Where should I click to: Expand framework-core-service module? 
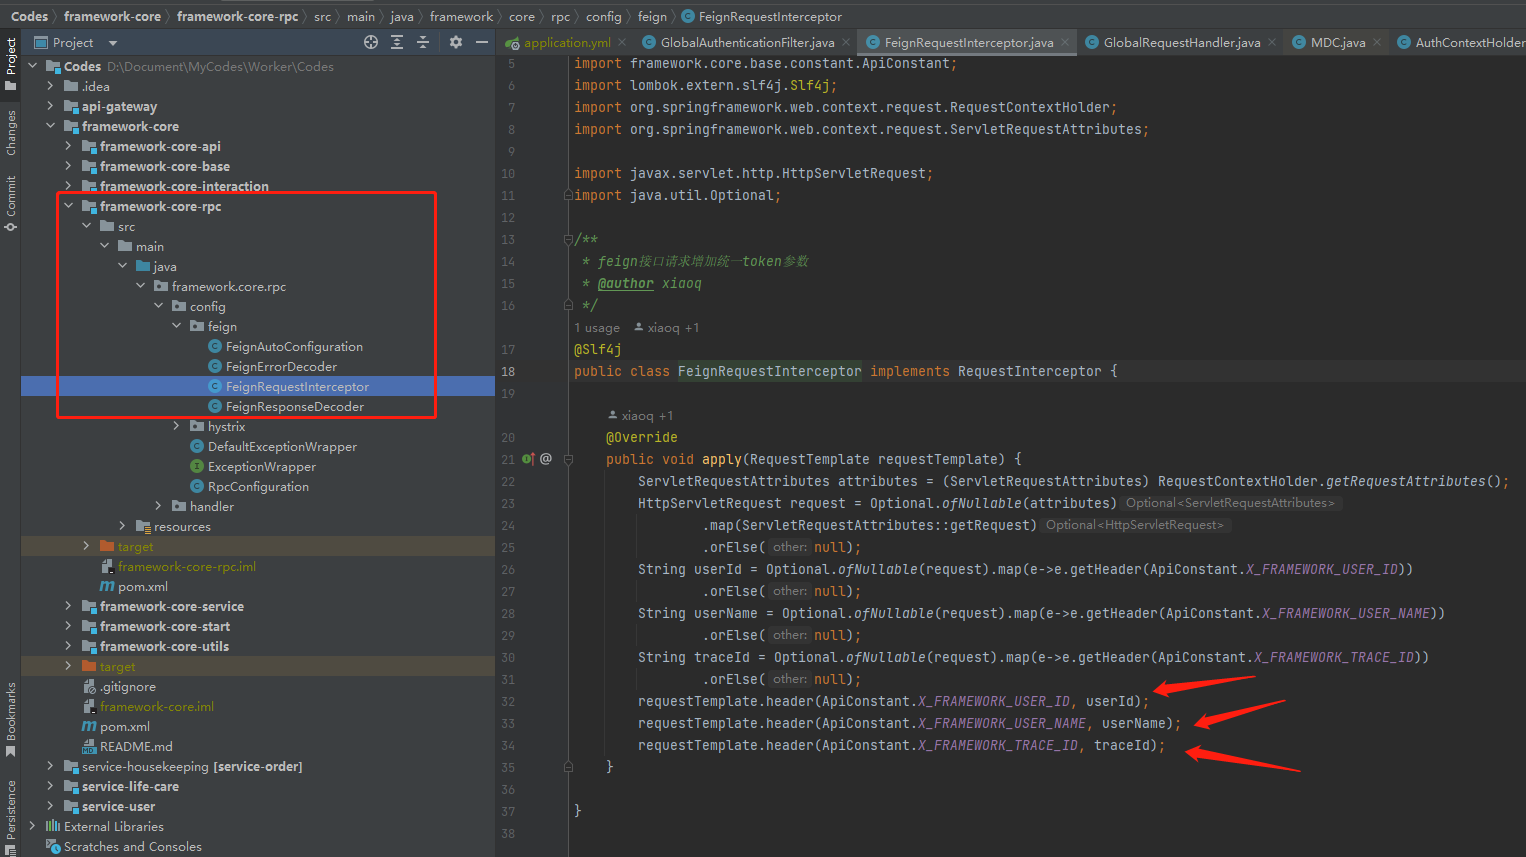pos(69,606)
